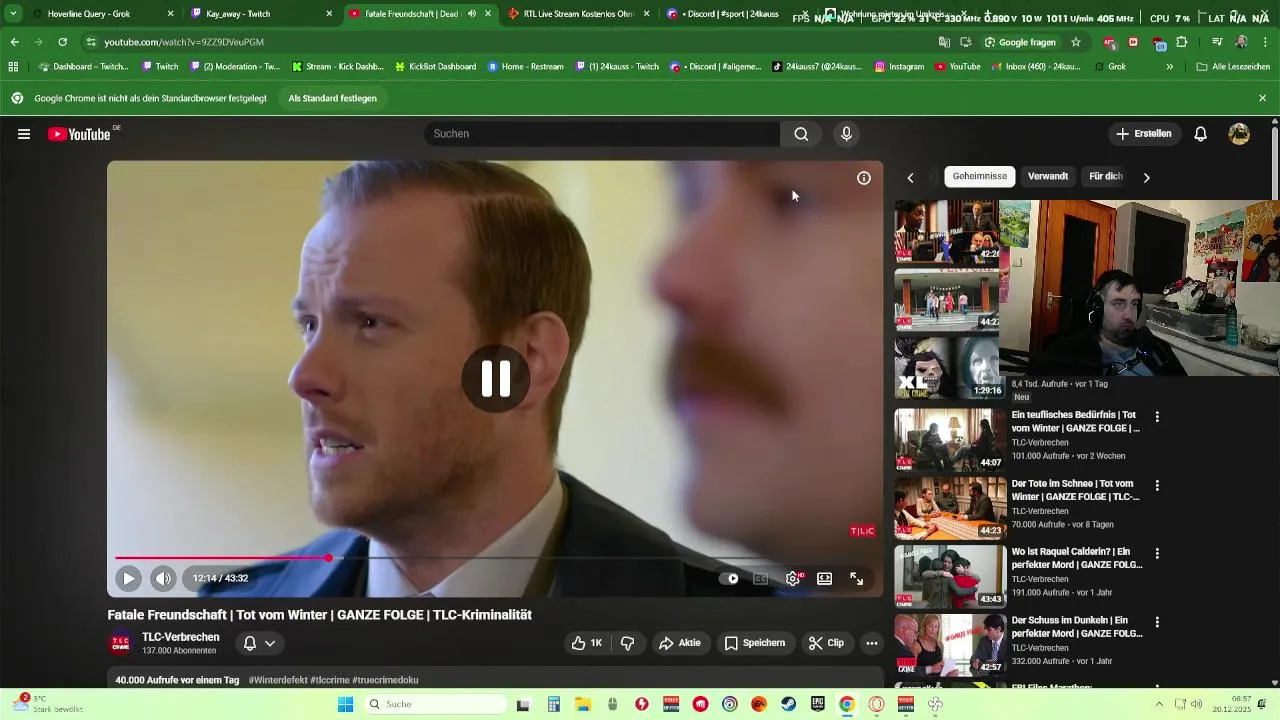Click the Google fragen button

1020,42
